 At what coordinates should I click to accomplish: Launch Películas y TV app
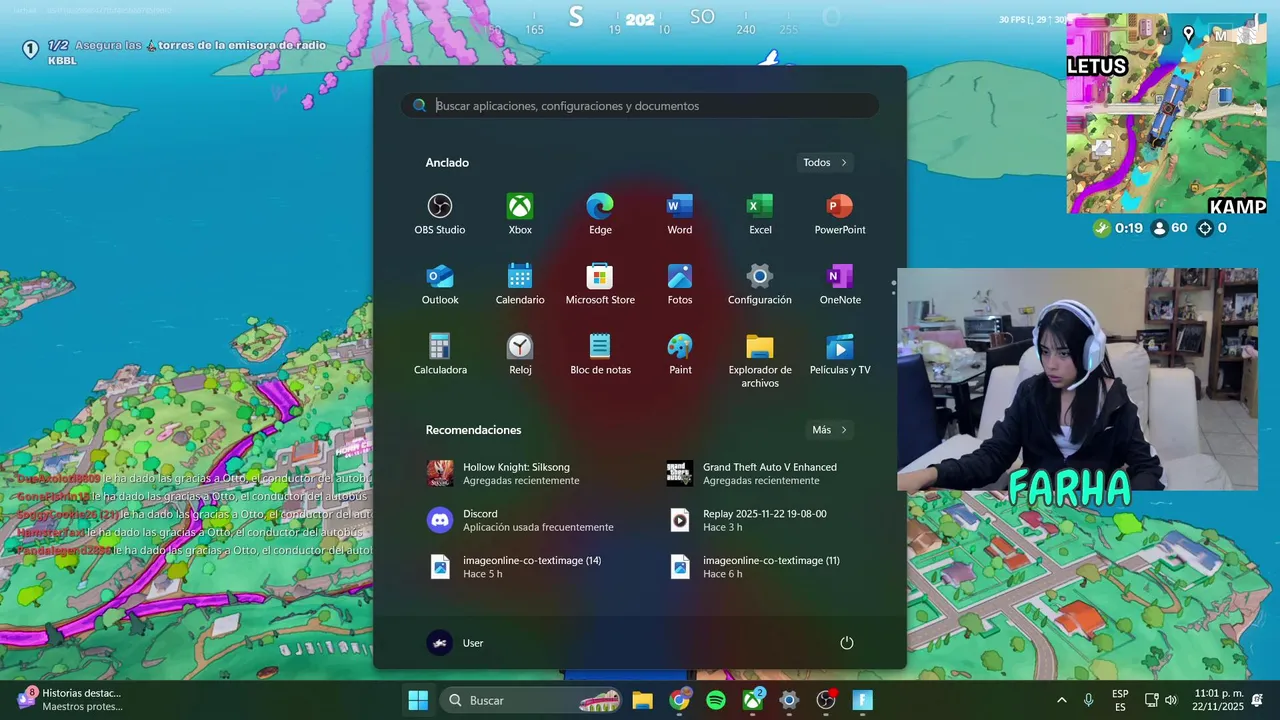(x=840, y=355)
